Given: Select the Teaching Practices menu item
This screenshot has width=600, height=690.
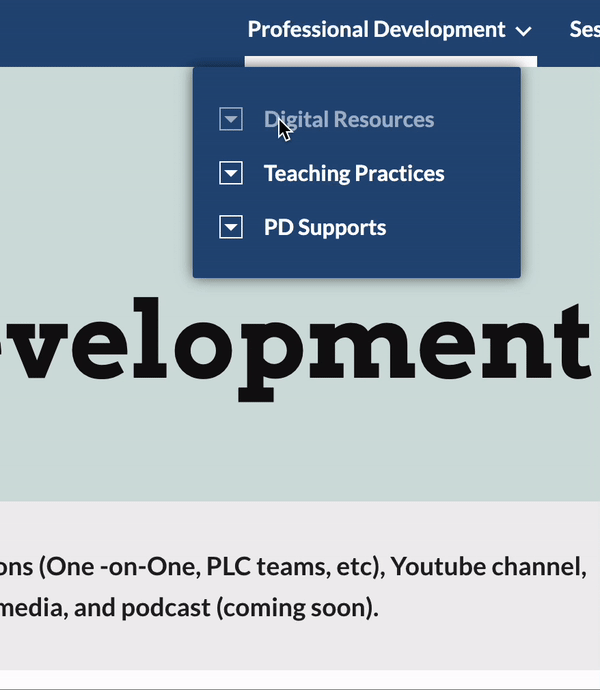Looking at the screenshot, I should click(x=354, y=173).
